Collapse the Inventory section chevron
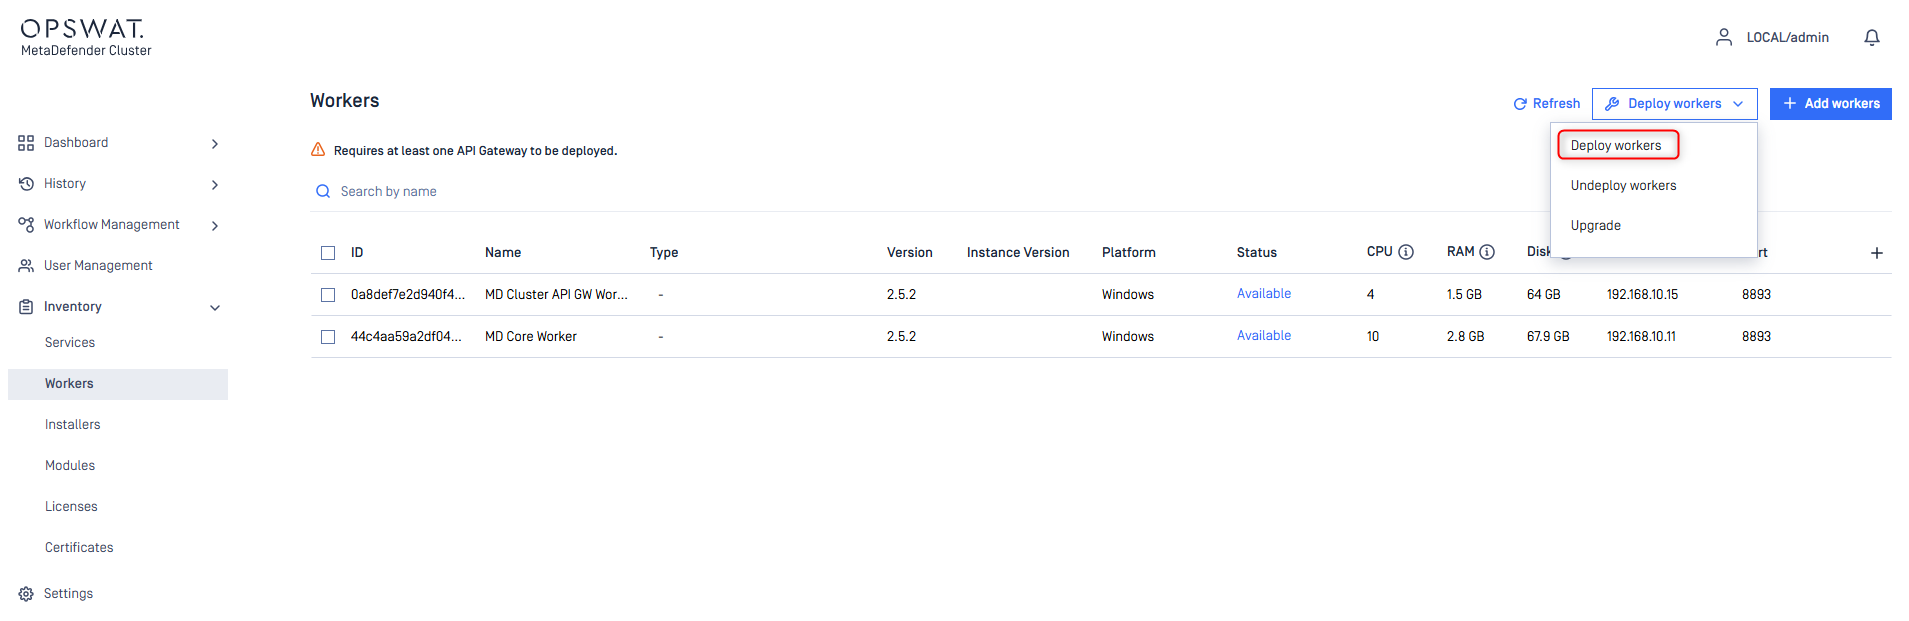1909x621 pixels. pos(215,308)
